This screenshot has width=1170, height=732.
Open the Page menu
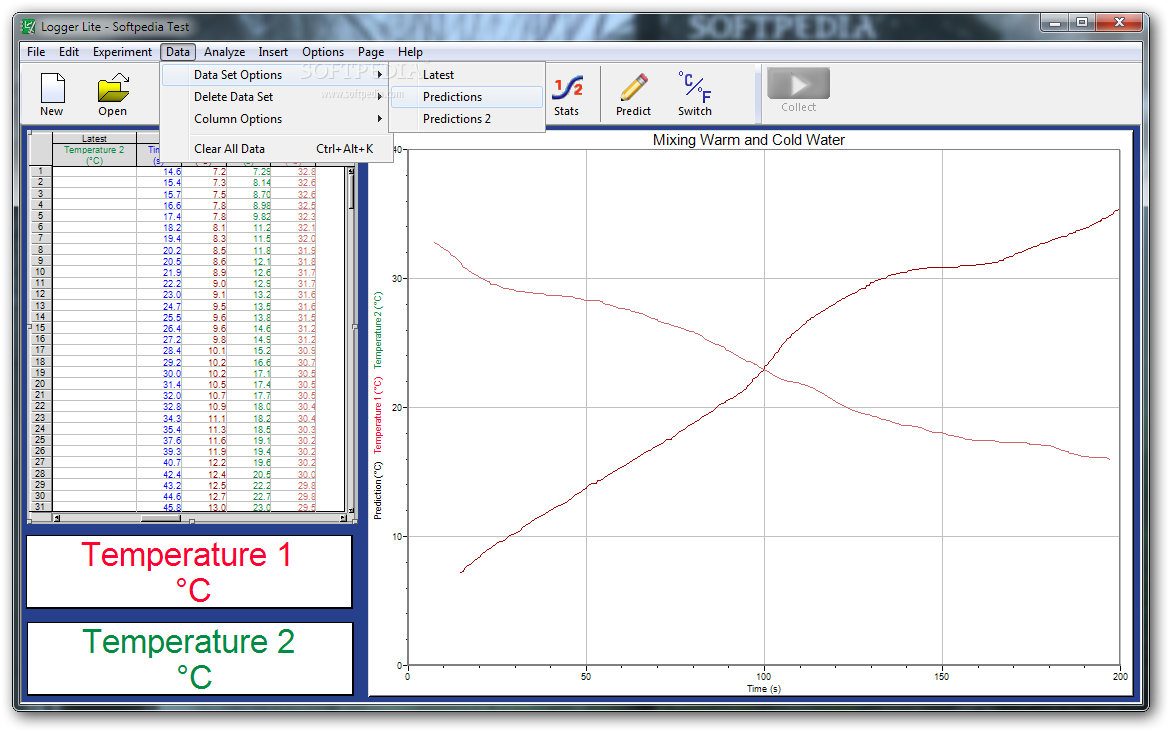pyautogui.click(x=371, y=51)
